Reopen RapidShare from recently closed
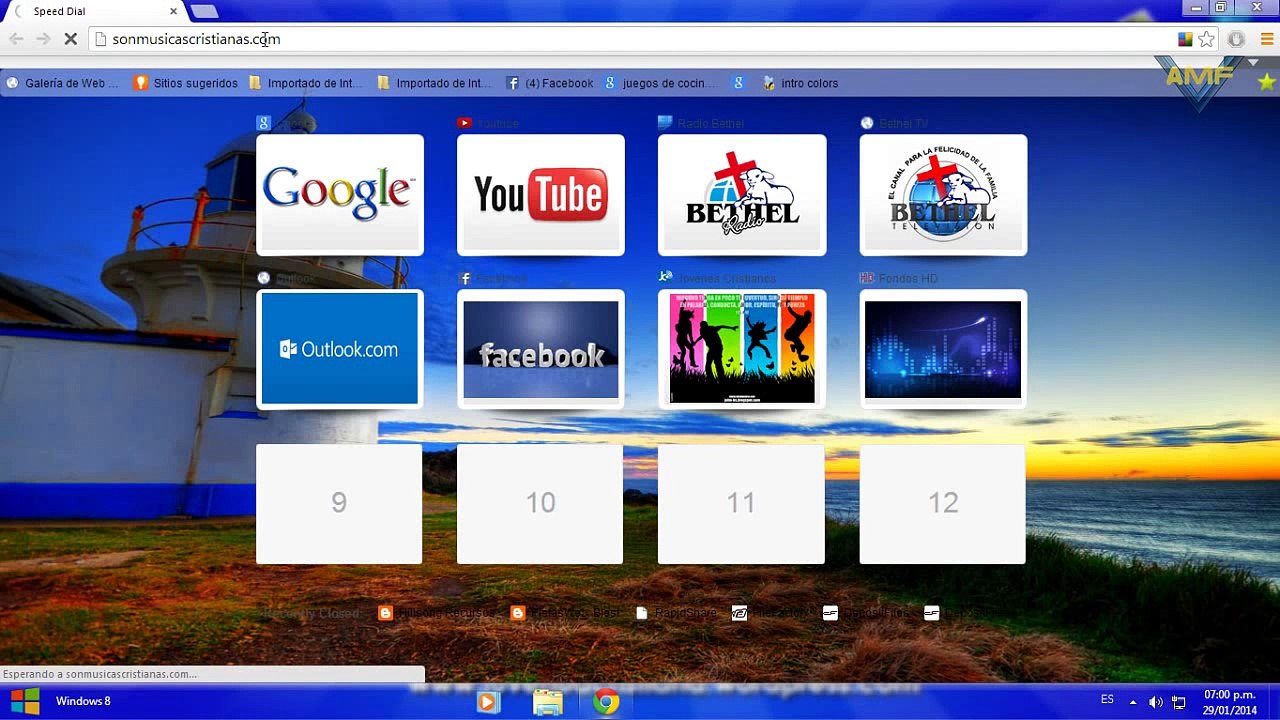The width and height of the screenshot is (1280, 720). click(x=677, y=613)
